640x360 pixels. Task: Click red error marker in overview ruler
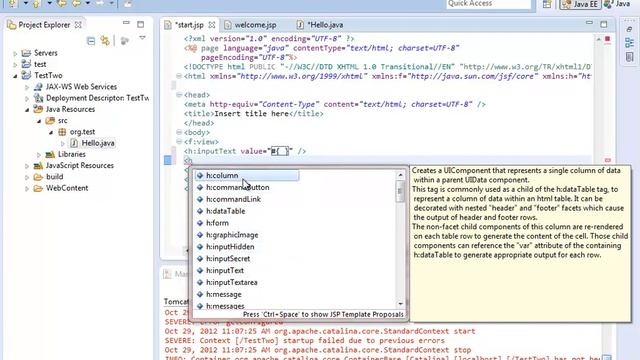click(x=607, y=160)
